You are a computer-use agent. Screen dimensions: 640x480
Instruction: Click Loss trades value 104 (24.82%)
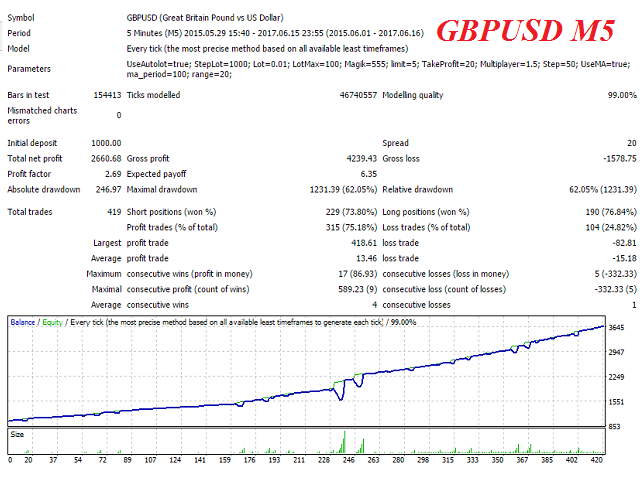[611, 227]
